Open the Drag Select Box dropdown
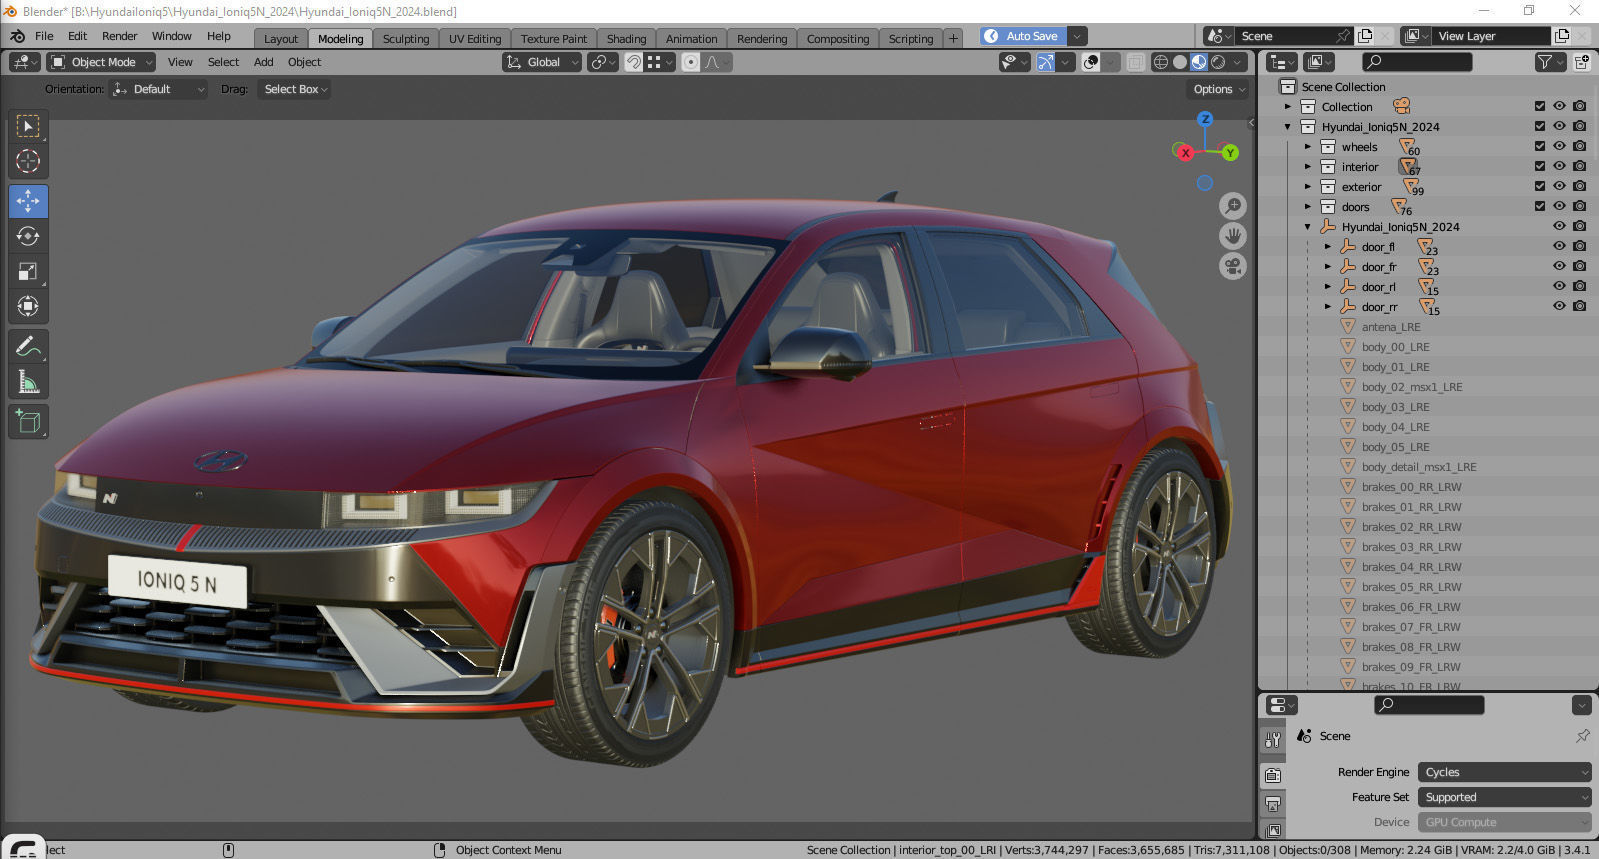This screenshot has width=1599, height=859. [x=295, y=89]
